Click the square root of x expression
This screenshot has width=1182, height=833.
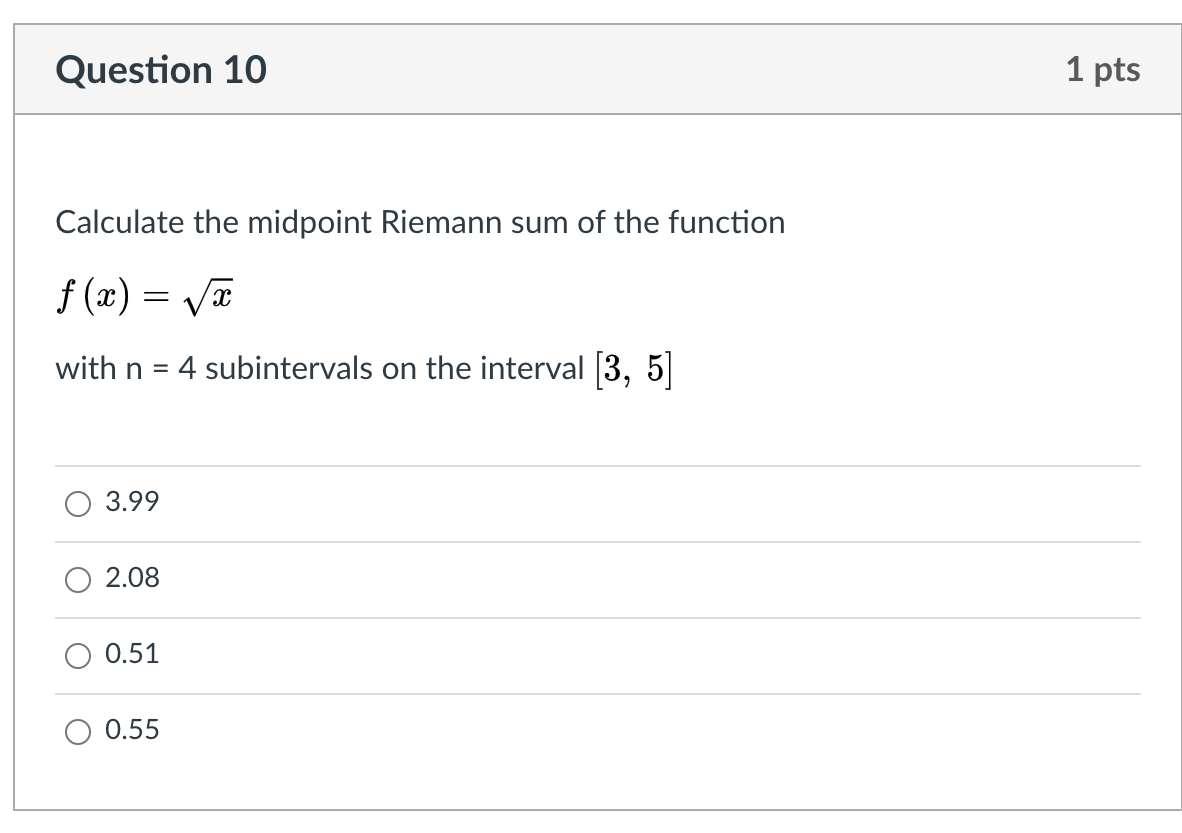(x=208, y=296)
